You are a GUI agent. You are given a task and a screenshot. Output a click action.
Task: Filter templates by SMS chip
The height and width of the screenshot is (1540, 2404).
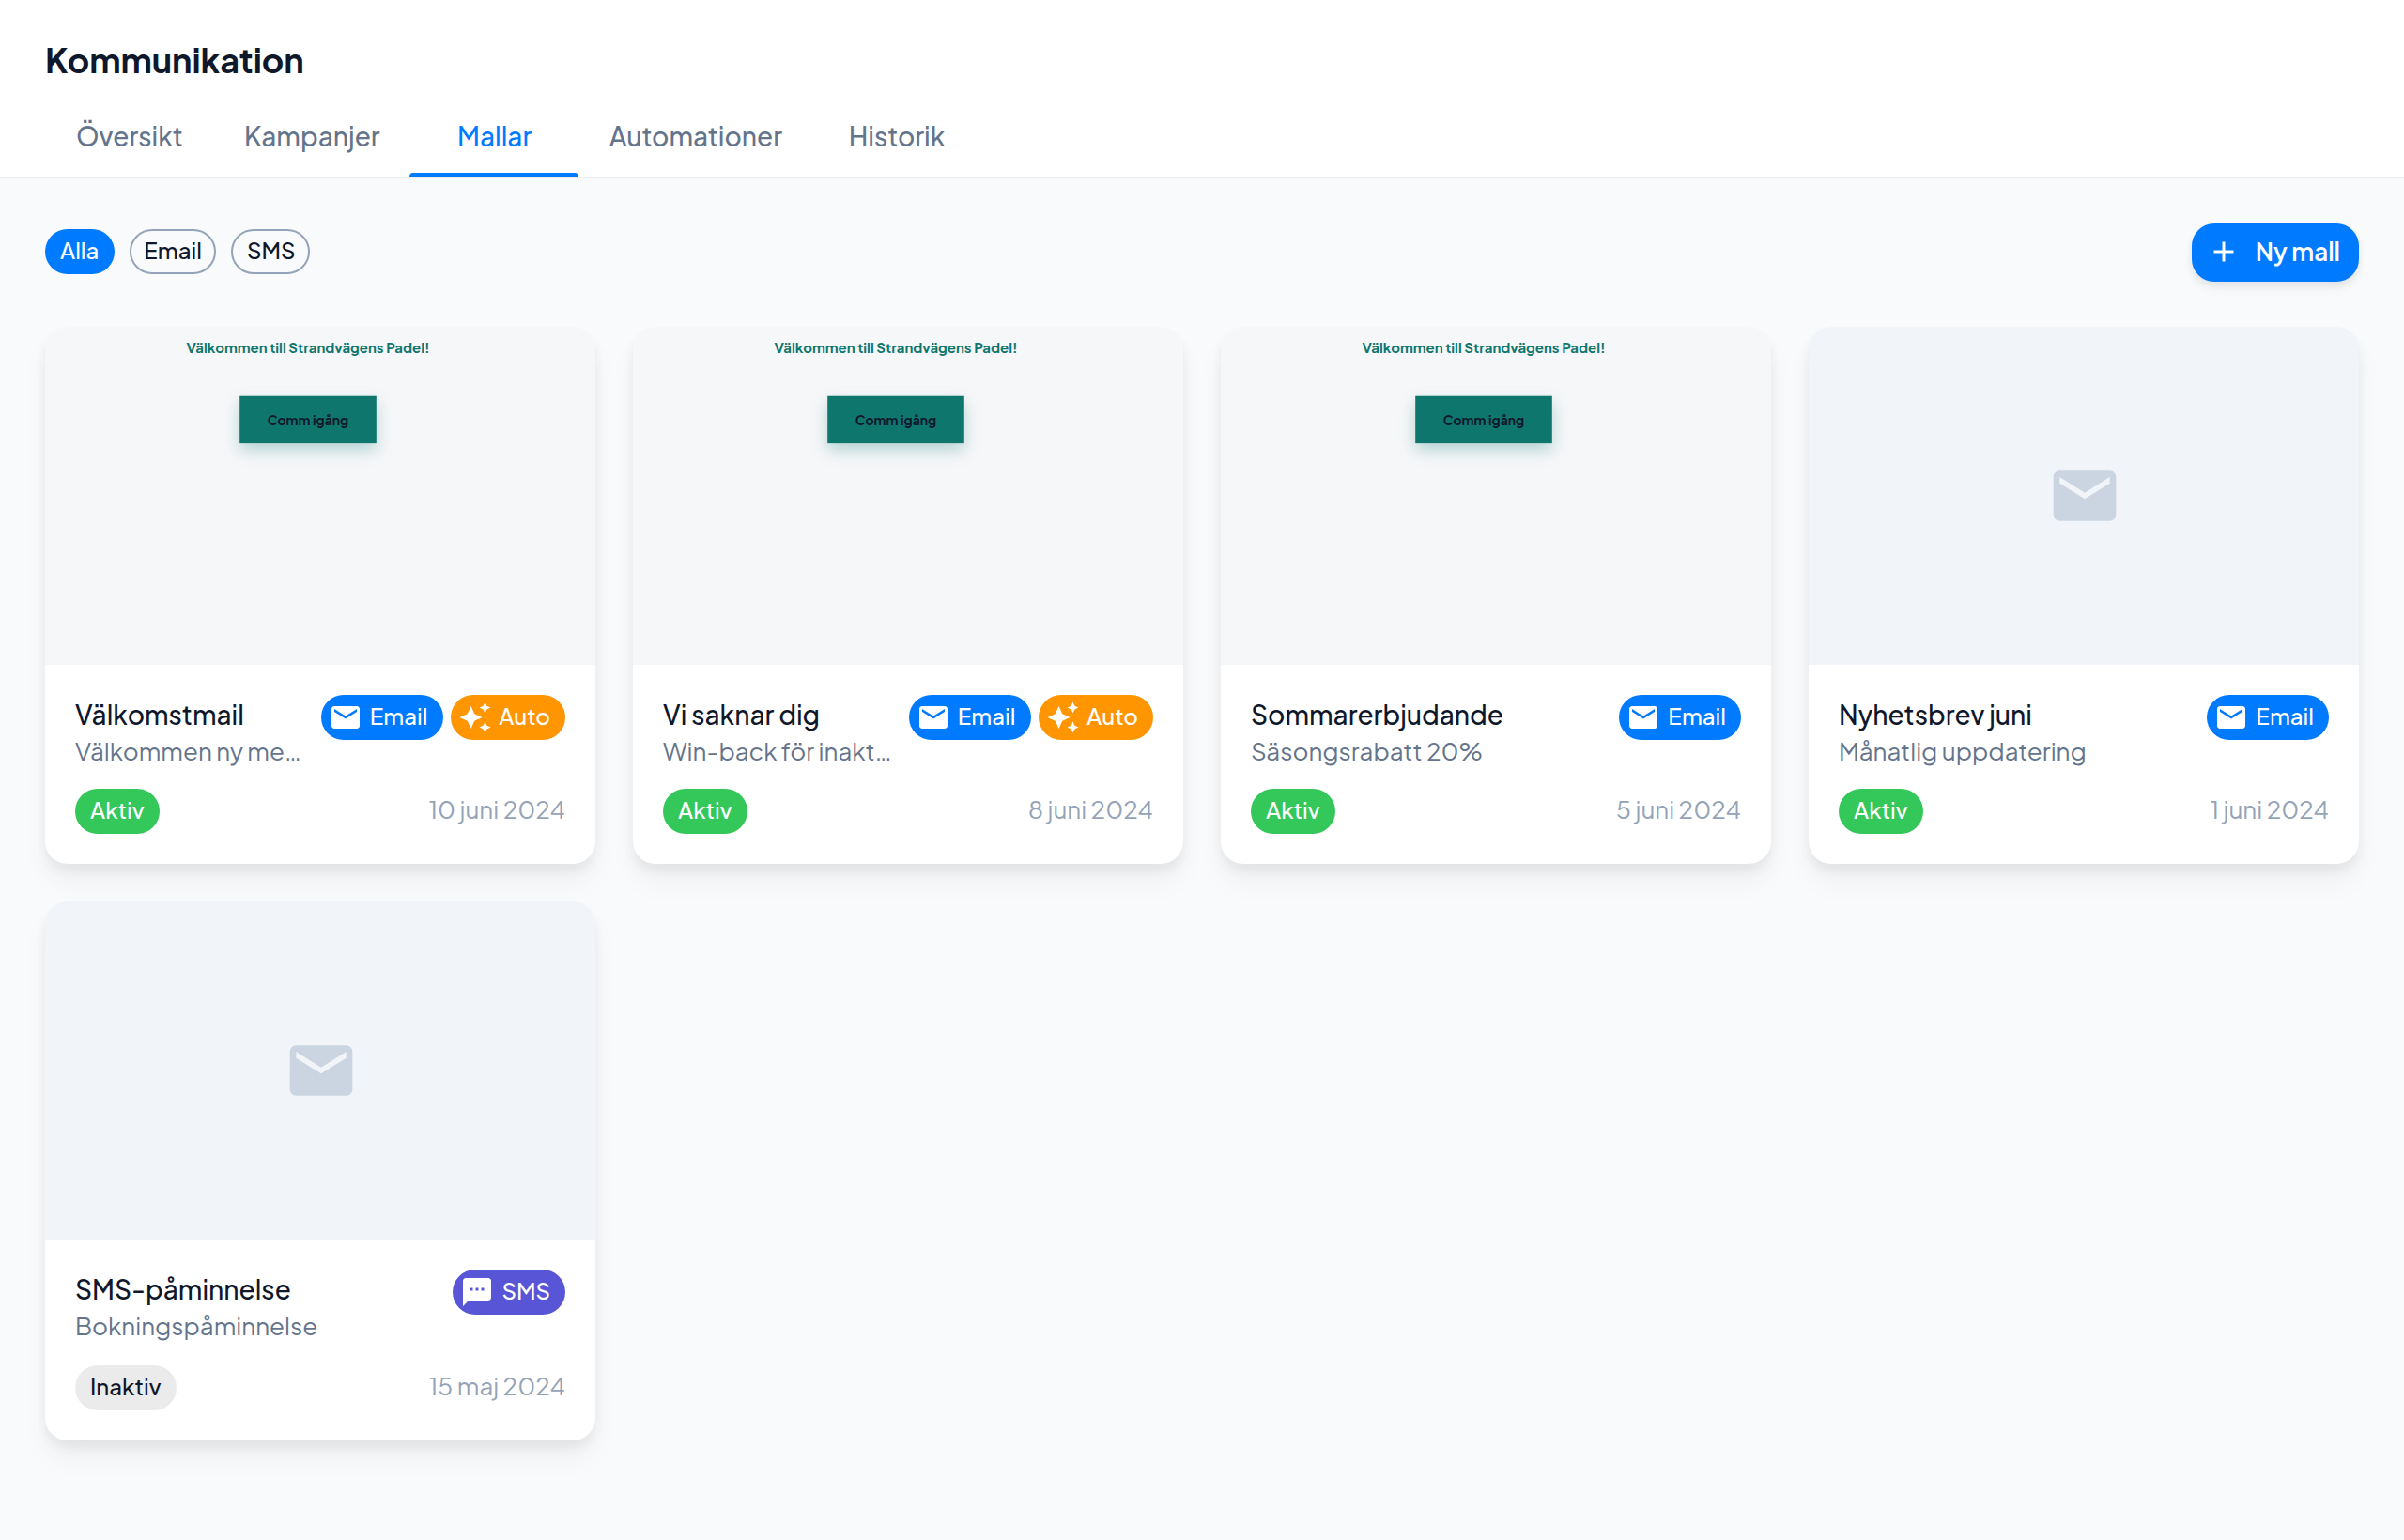[270, 251]
